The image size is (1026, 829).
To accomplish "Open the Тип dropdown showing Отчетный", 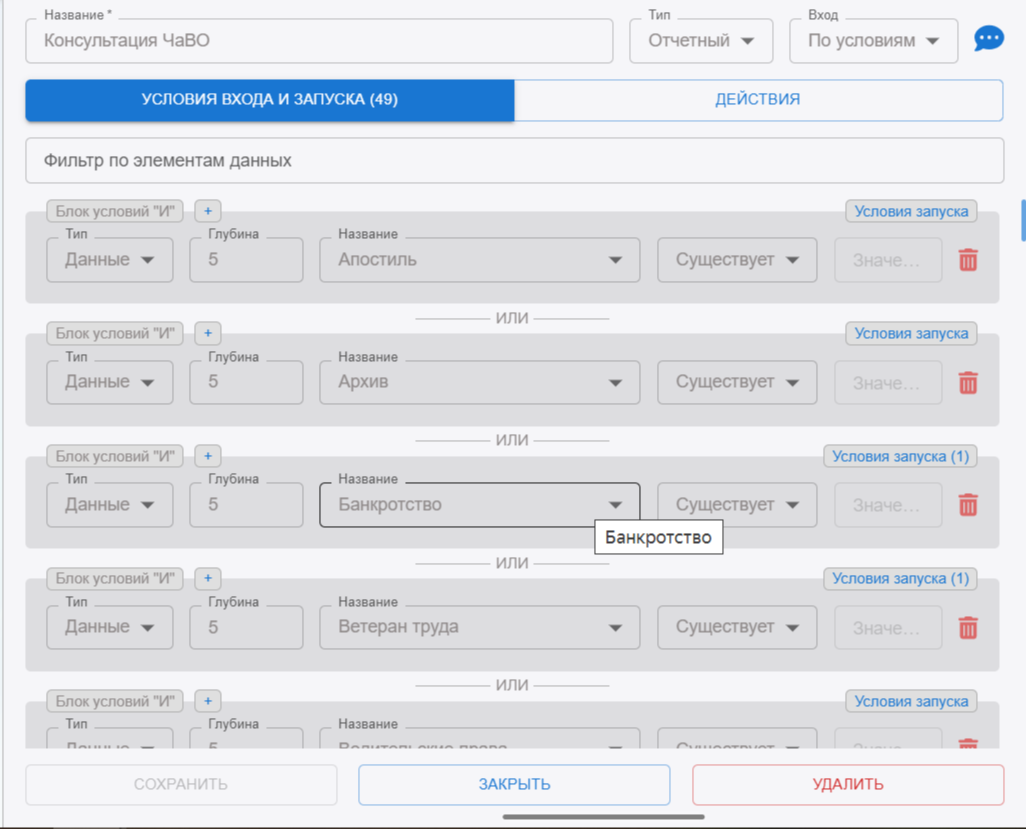I will (701, 41).
